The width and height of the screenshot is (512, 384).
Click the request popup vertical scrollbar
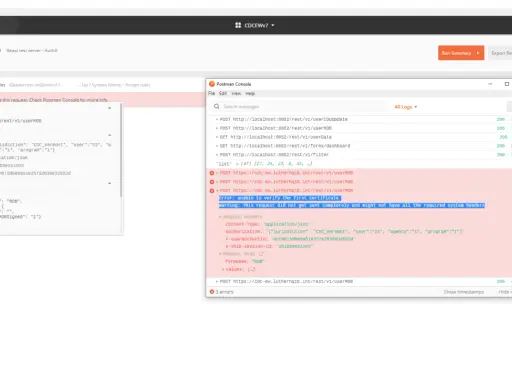click(121, 150)
